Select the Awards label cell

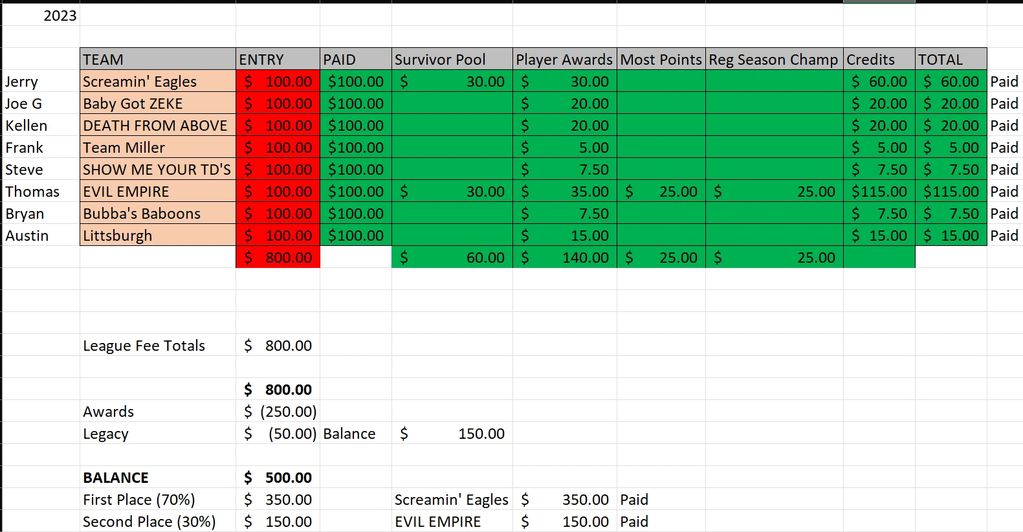coord(158,412)
